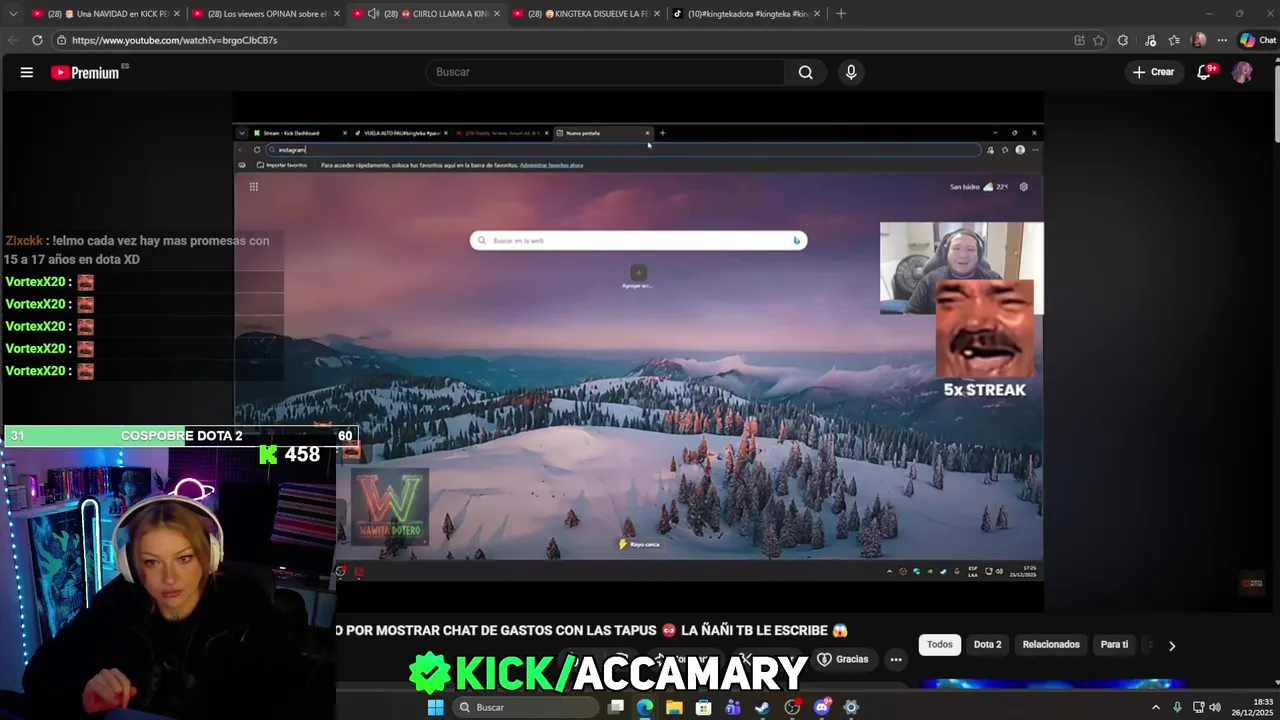Image resolution: width=1280 pixels, height=720 pixels.
Task: Open YouTube notifications bell
Action: 1204,72
